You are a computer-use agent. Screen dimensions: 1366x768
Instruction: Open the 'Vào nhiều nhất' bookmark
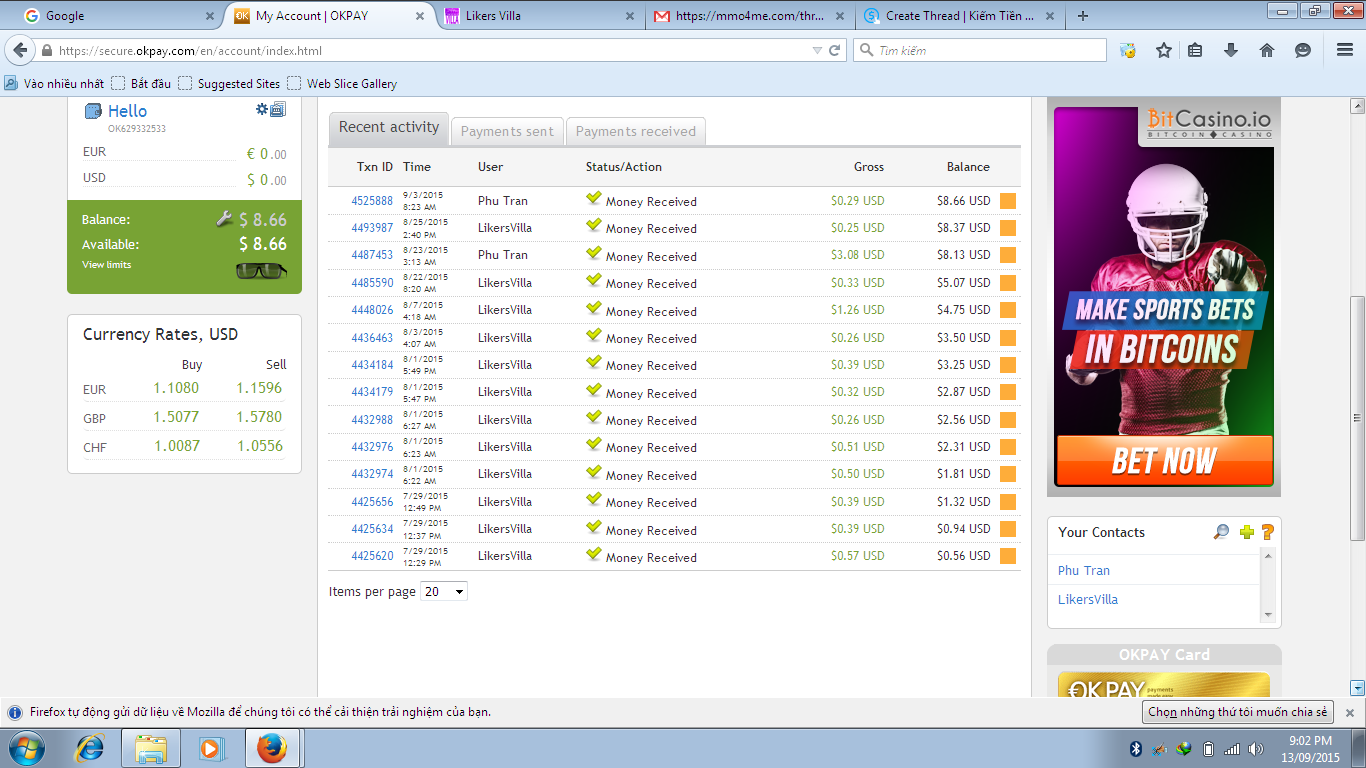pyautogui.click(x=54, y=84)
